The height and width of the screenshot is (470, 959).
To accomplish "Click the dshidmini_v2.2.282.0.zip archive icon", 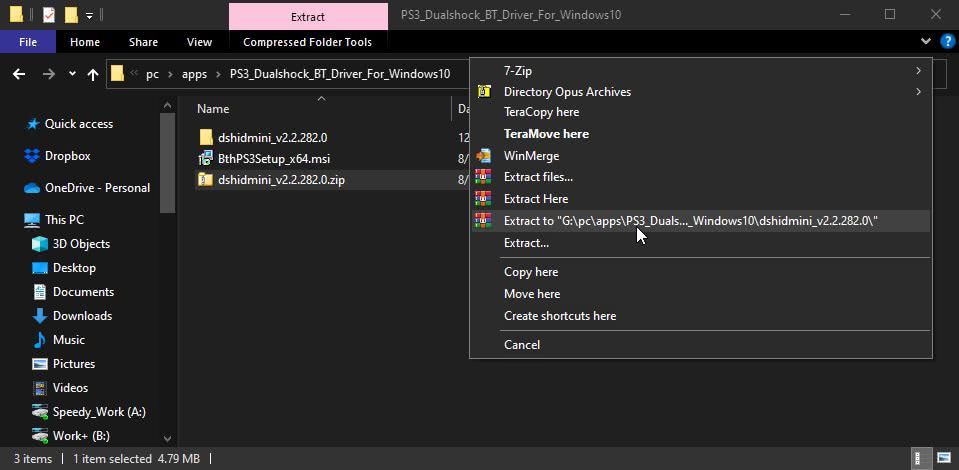I will 206,180.
